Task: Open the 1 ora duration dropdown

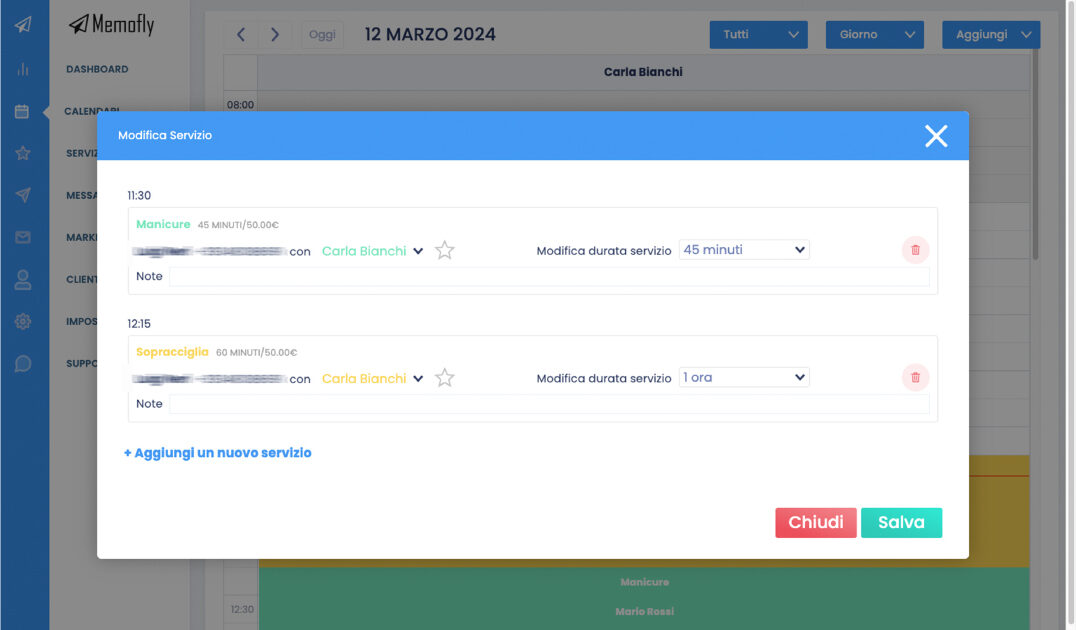Action: [x=743, y=377]
